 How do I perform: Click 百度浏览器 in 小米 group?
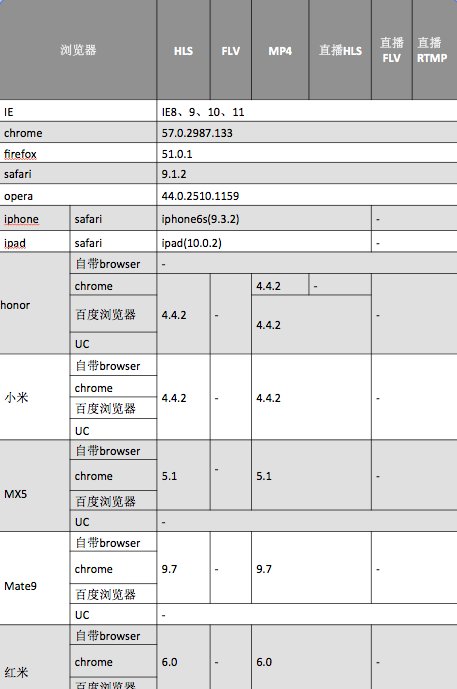point(113,408)
